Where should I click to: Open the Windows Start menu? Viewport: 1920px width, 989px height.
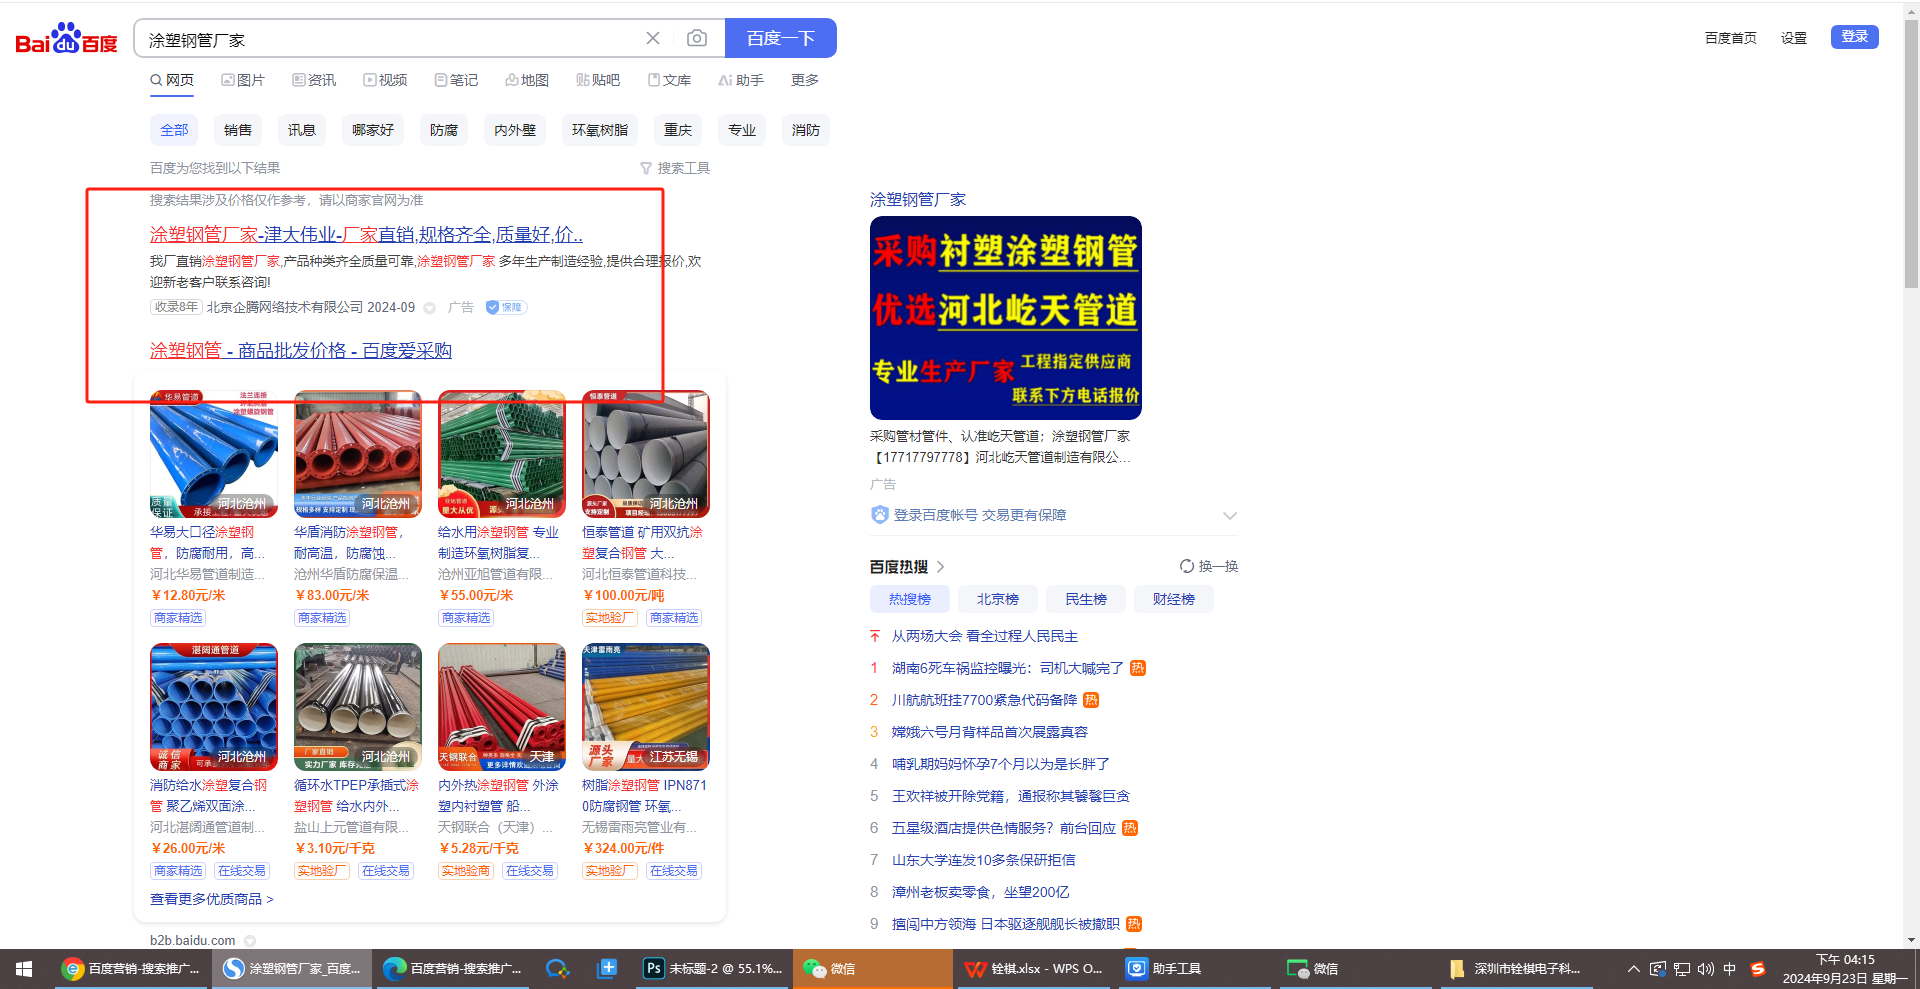24,969
